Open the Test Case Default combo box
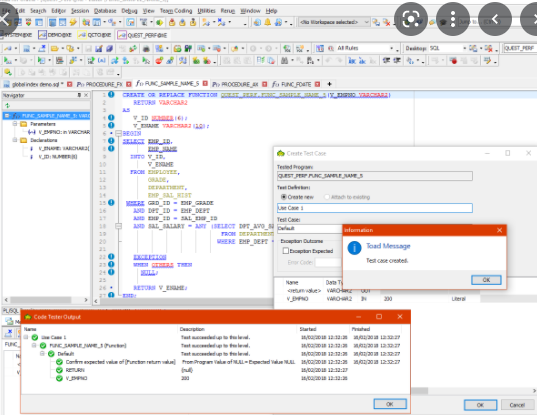537x415 pixels. pos(310,228)
